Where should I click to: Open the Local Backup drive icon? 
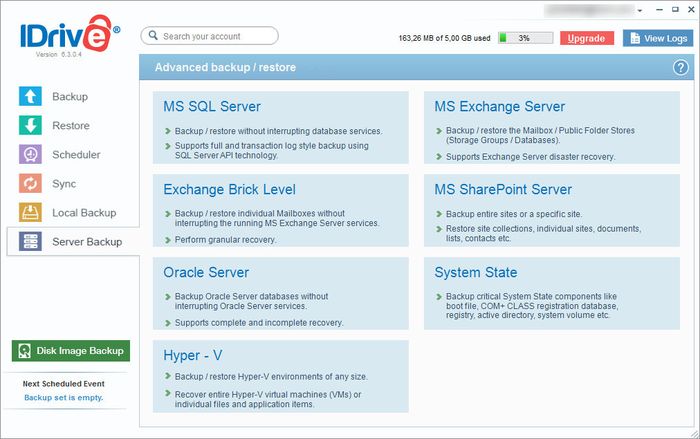31,213
